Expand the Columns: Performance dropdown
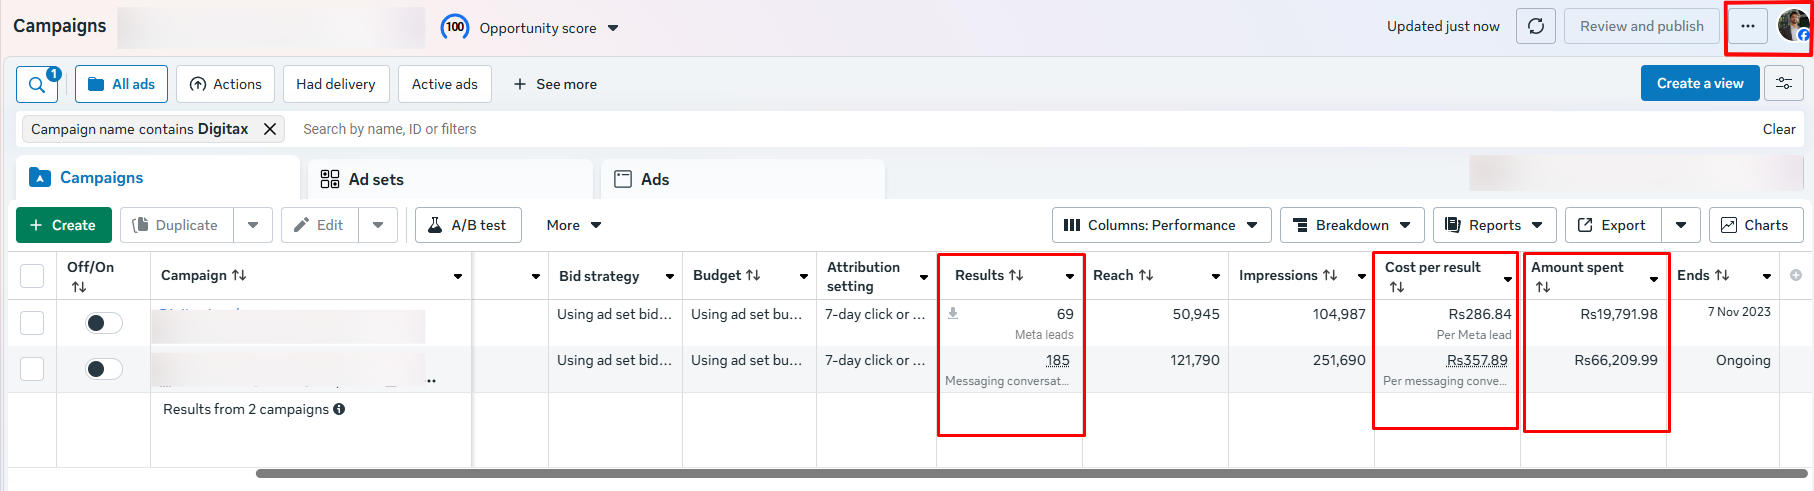The height and width of the screenshot is (491, 1814). 1161,225
